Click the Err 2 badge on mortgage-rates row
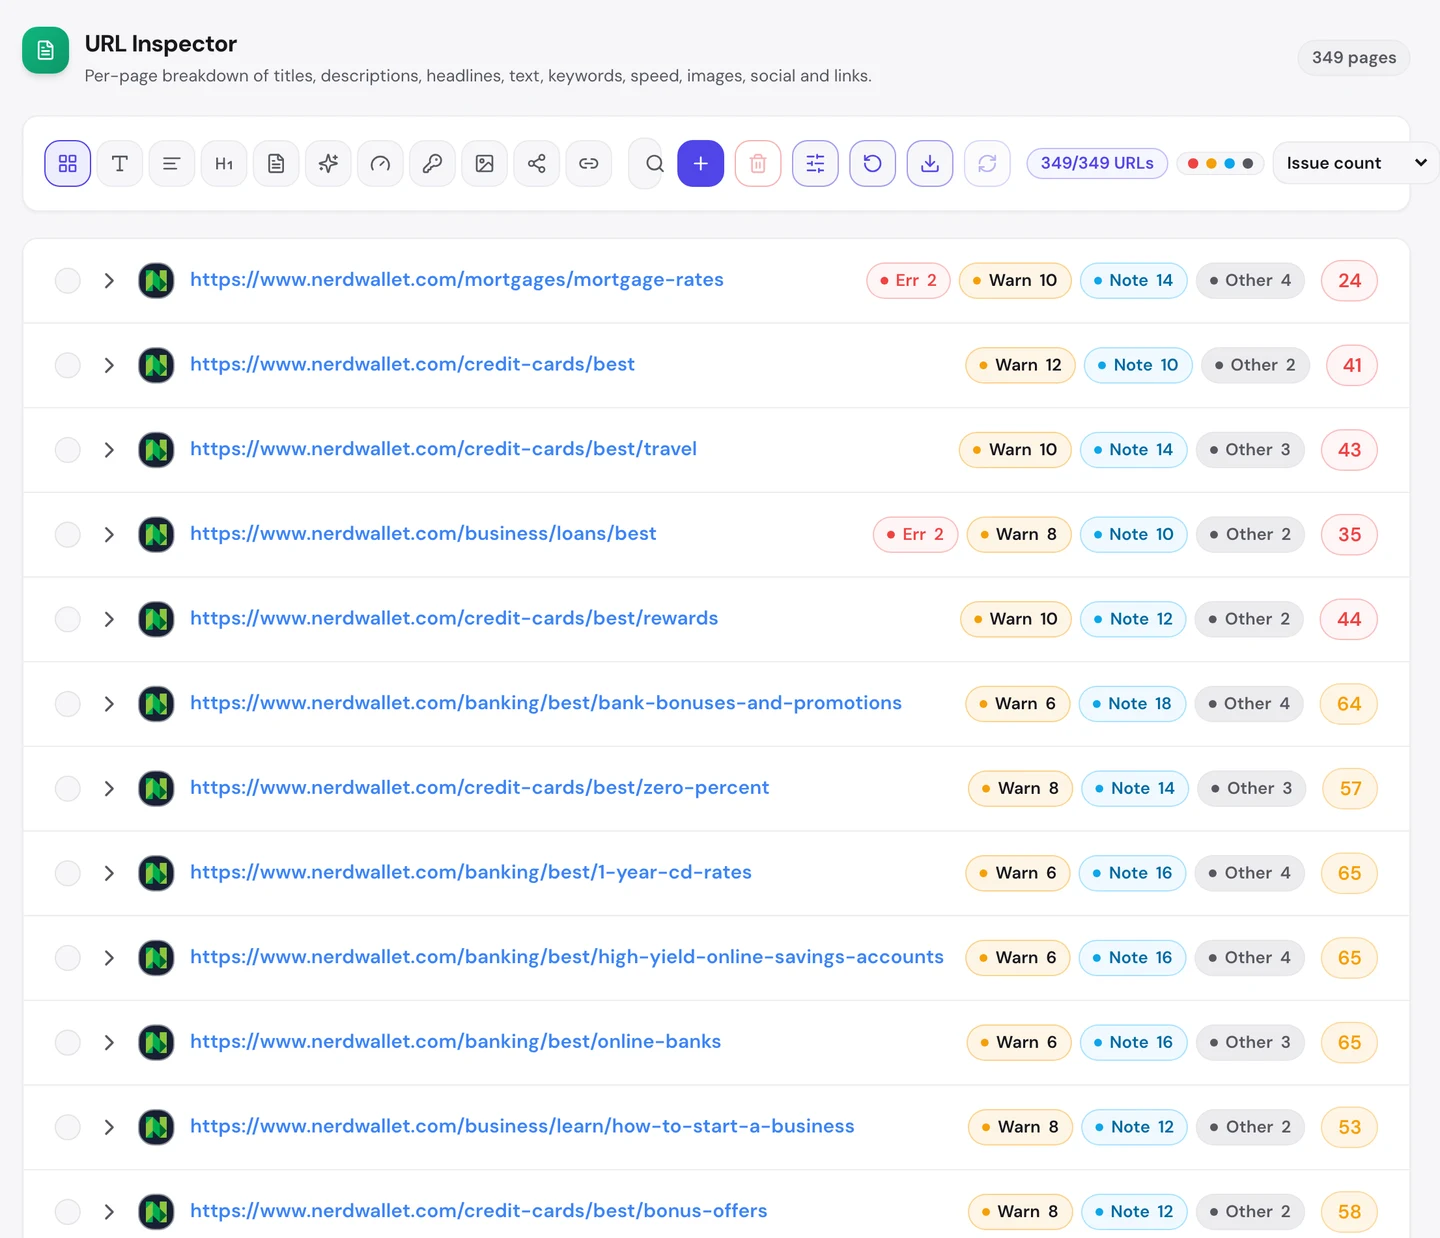 point(908,280)
